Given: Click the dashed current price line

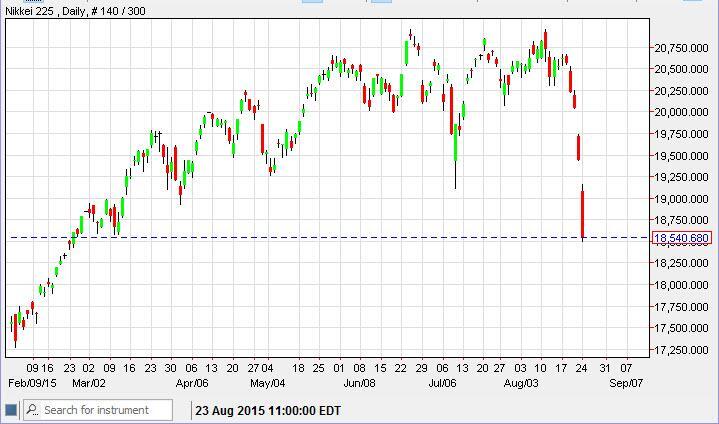Looking at the screenshot, I should (328, 237).
